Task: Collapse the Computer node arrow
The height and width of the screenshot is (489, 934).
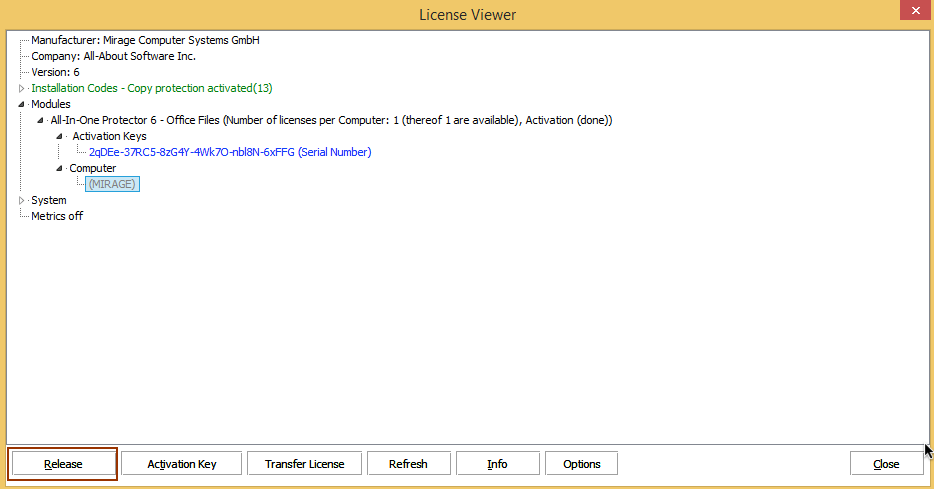Action: click(x=60, y=169)
